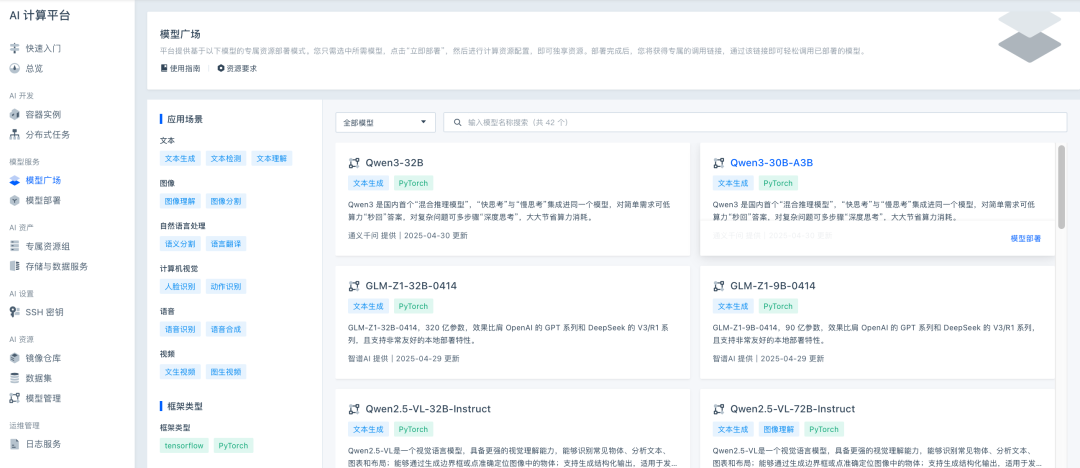Click the 快速入门 sidebar icon

14,48
